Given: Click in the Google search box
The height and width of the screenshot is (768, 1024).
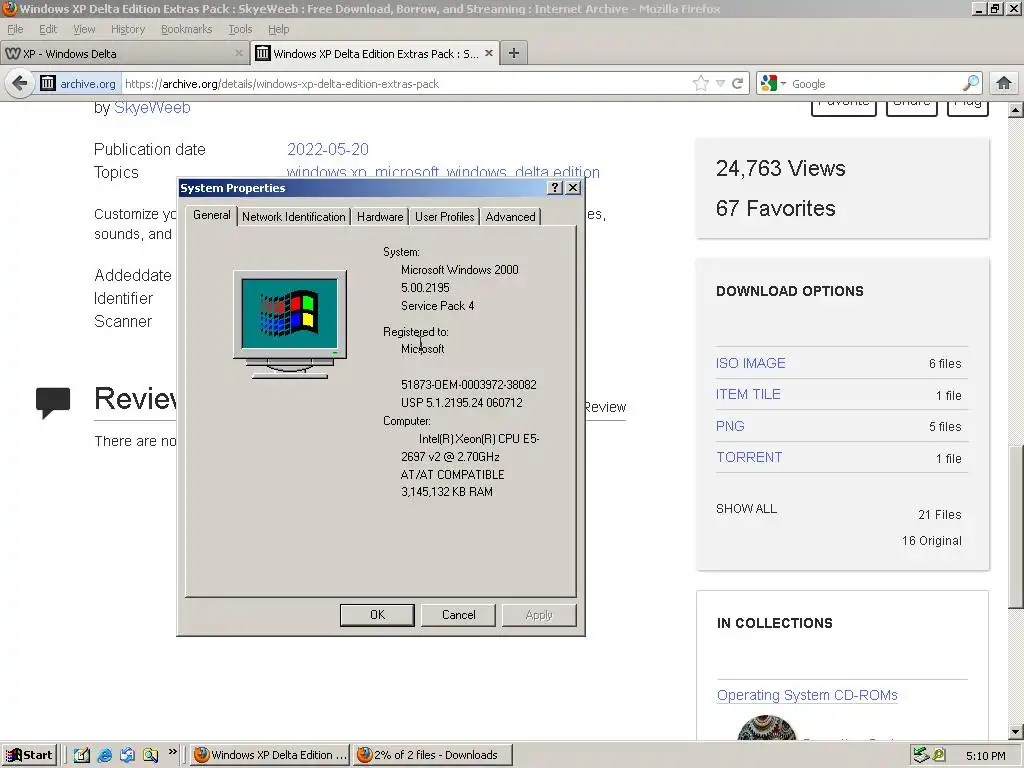Looking at the screenshot, I should pos(875,84).
